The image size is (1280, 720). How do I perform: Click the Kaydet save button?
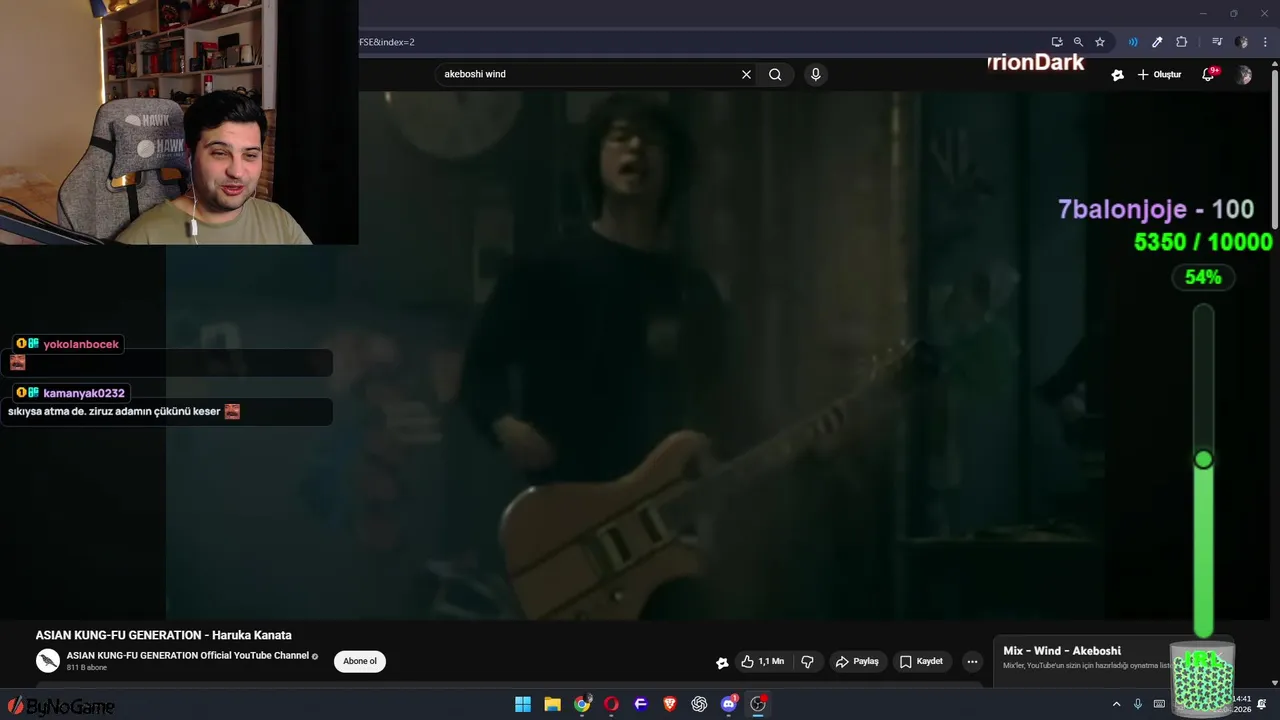tap(921, 661)
